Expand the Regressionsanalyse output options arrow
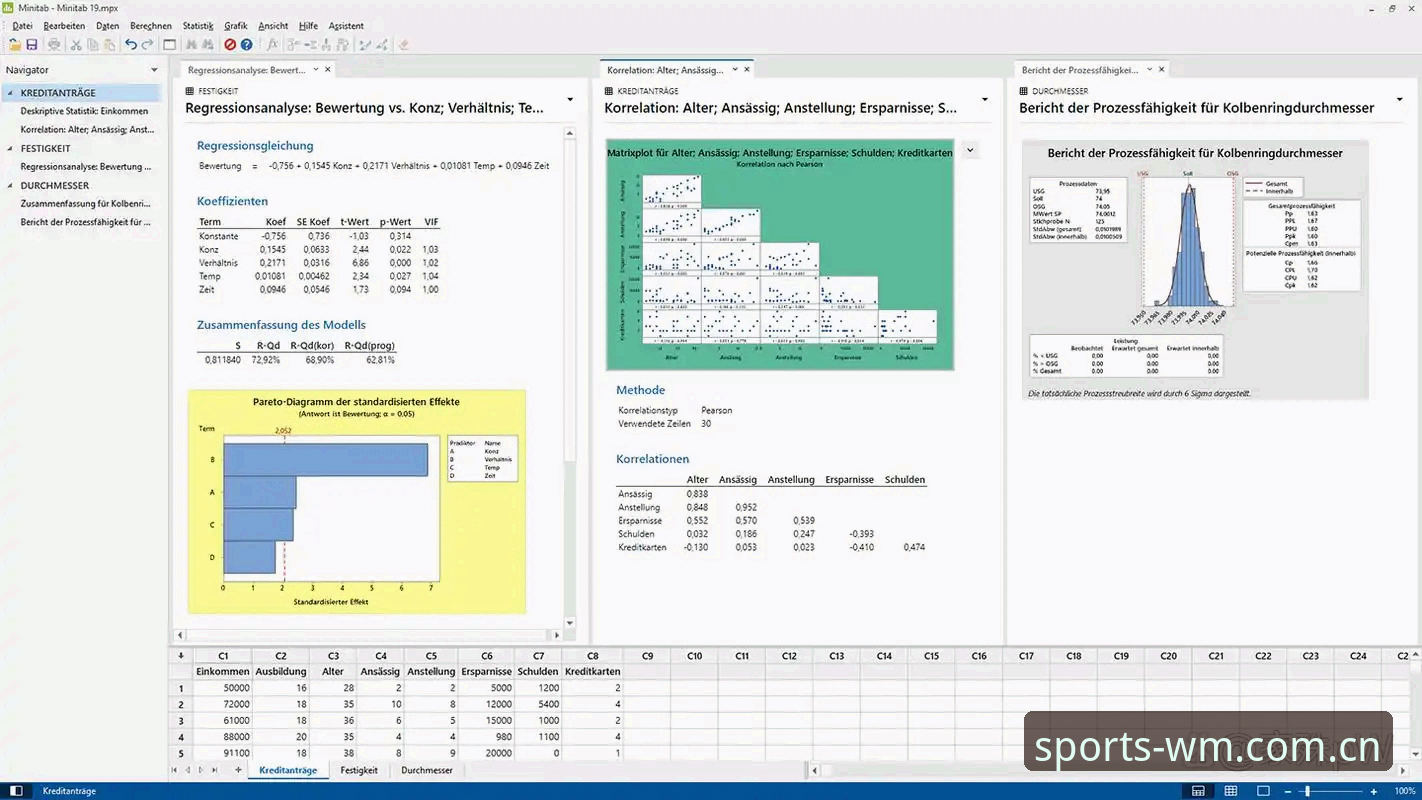The height and width of the screenshot is (800, 1422). 570,99
